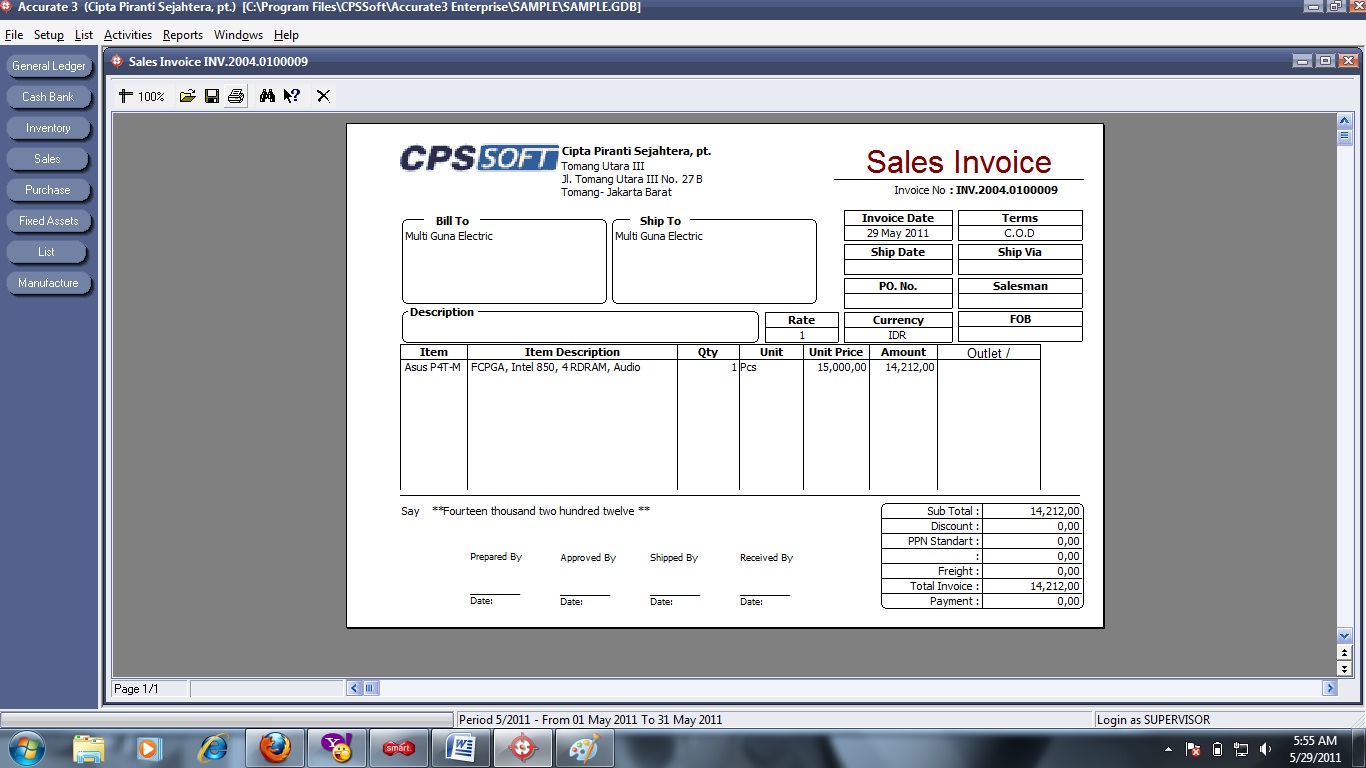Click the battery tray icon
This screenshot has height=768, width=1366.
click(x=1217, y=749)
